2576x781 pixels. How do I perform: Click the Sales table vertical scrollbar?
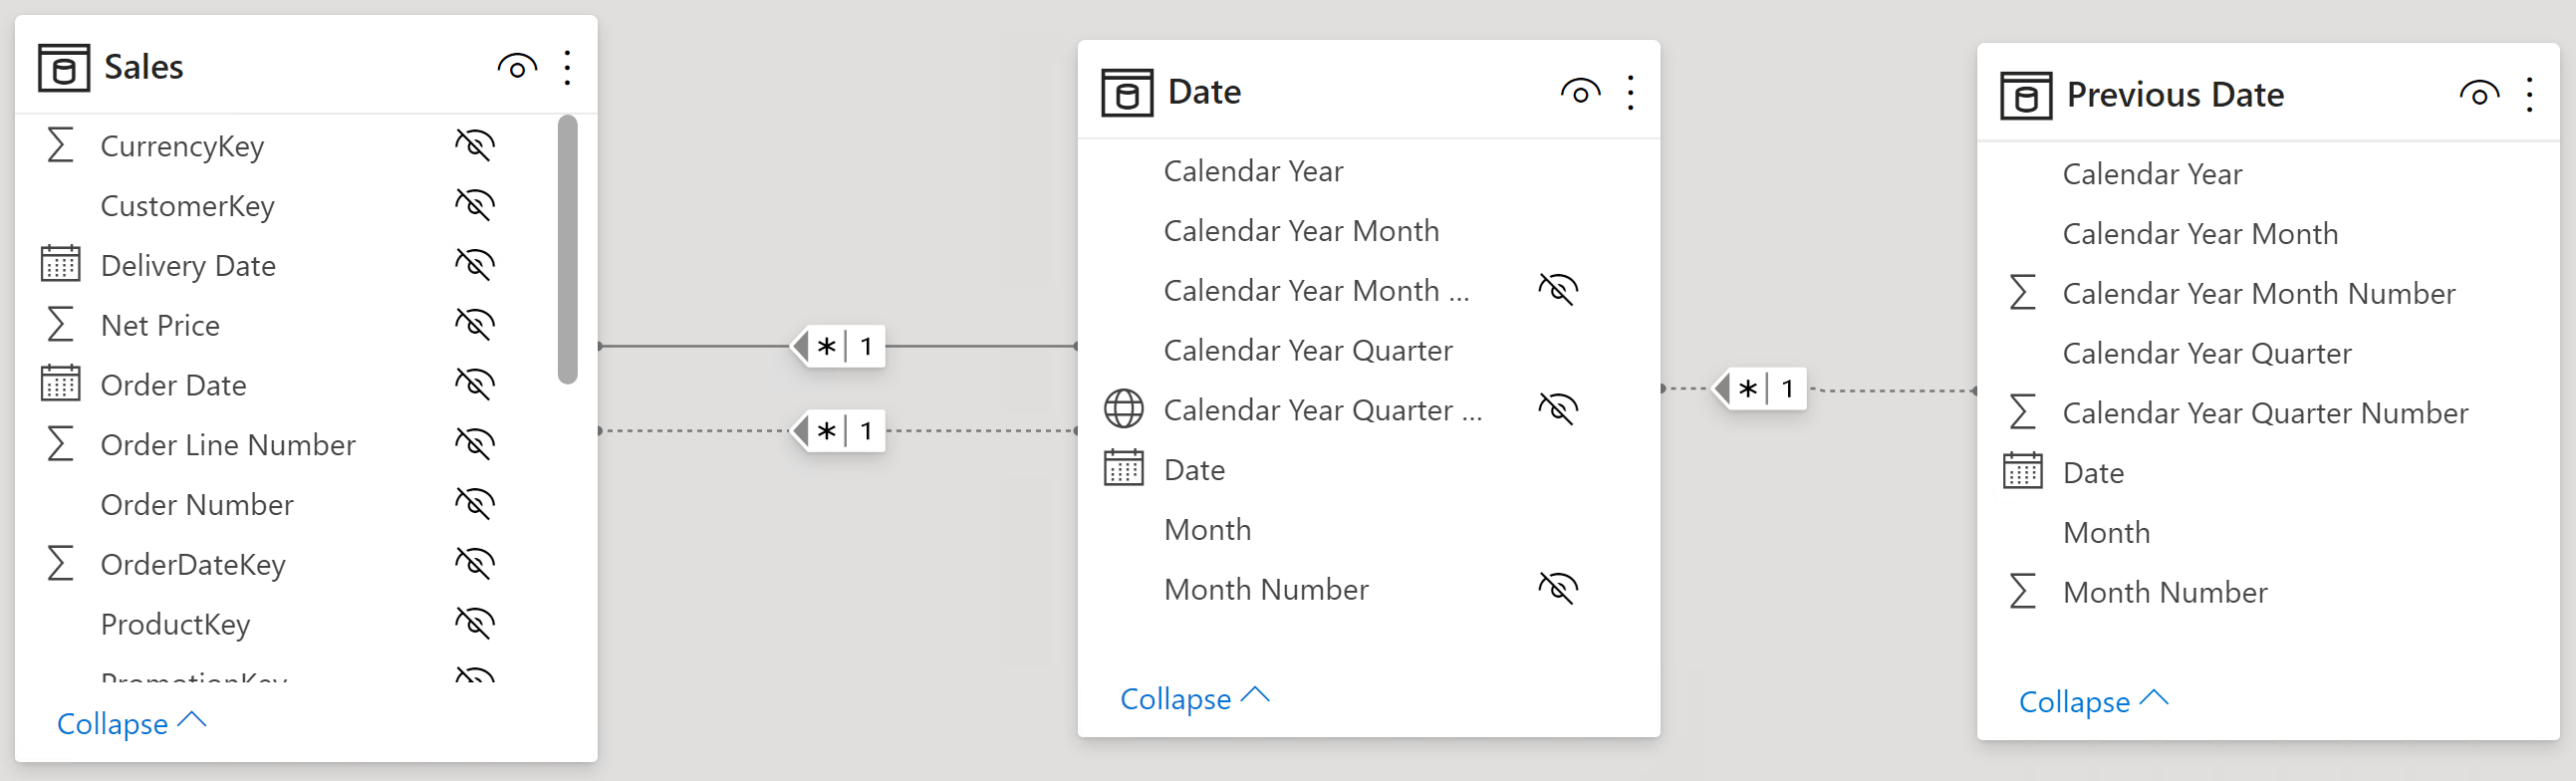(568, 250)
